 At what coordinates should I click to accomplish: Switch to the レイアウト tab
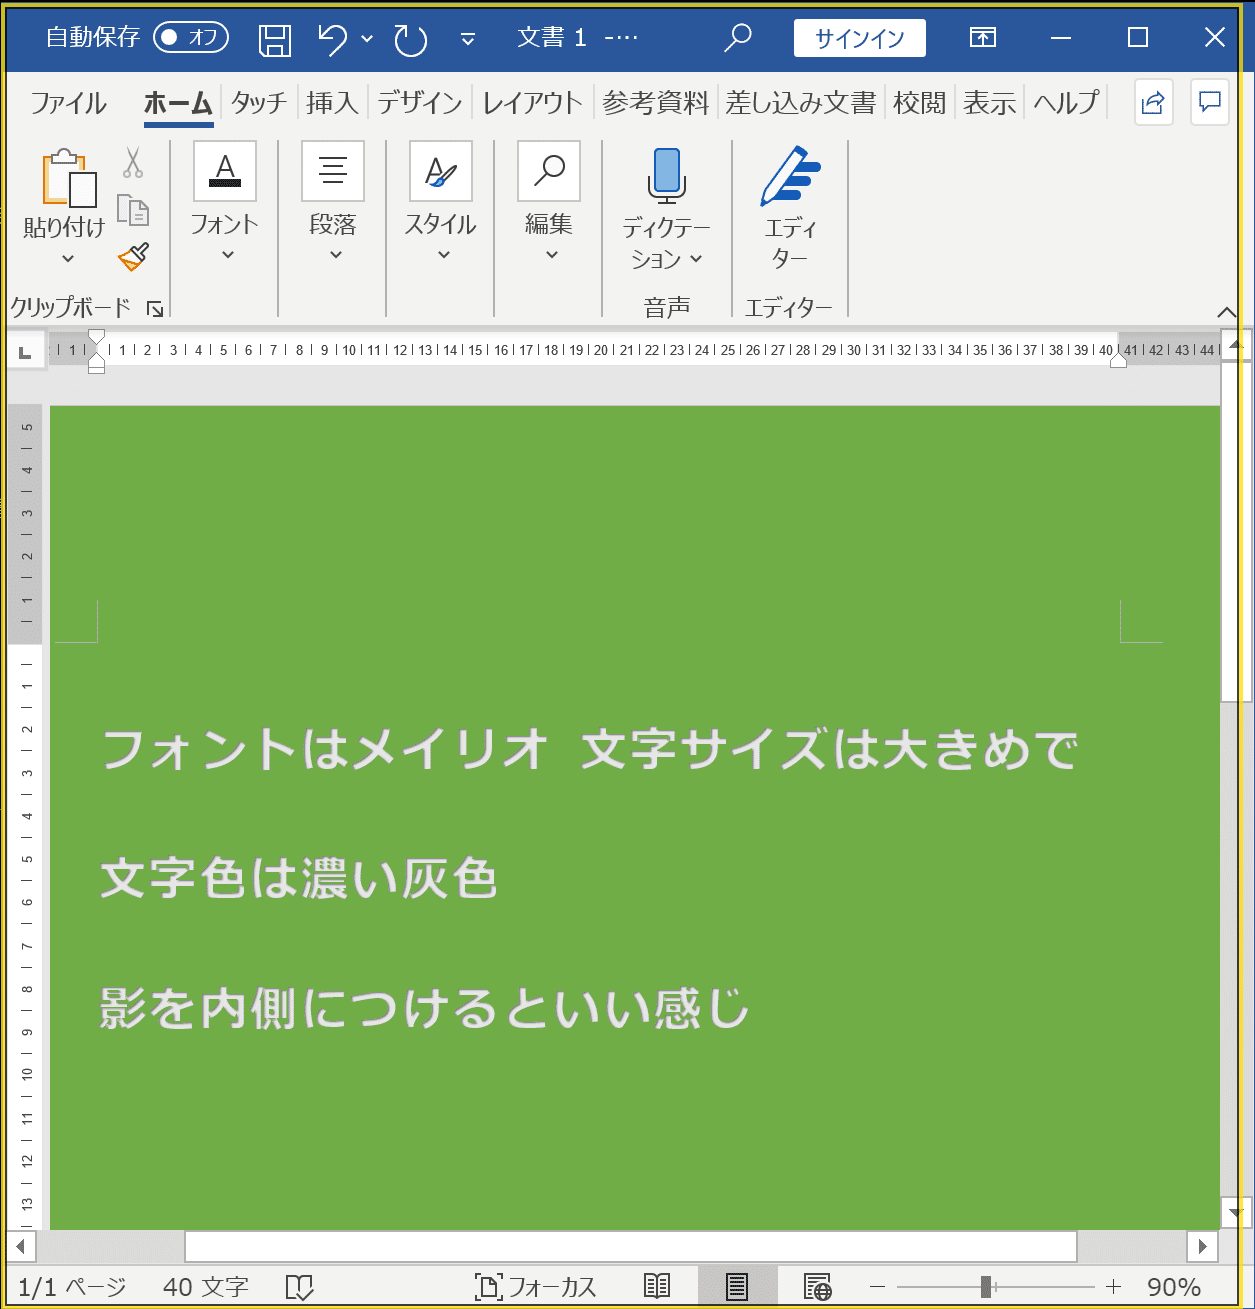coord(532,103)
